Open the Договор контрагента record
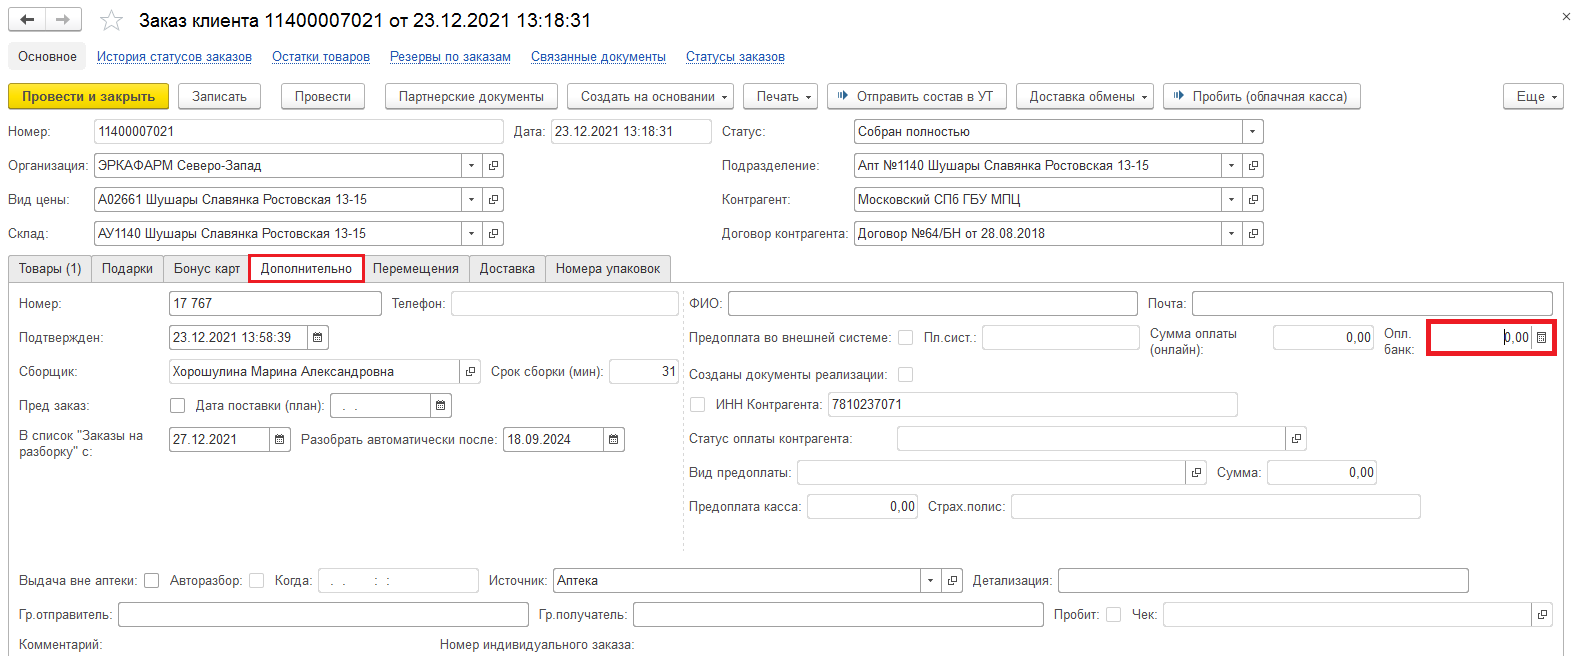The height and width of the screenshot is (656, 1575). pyautogui.click(x=1253, y=234)
